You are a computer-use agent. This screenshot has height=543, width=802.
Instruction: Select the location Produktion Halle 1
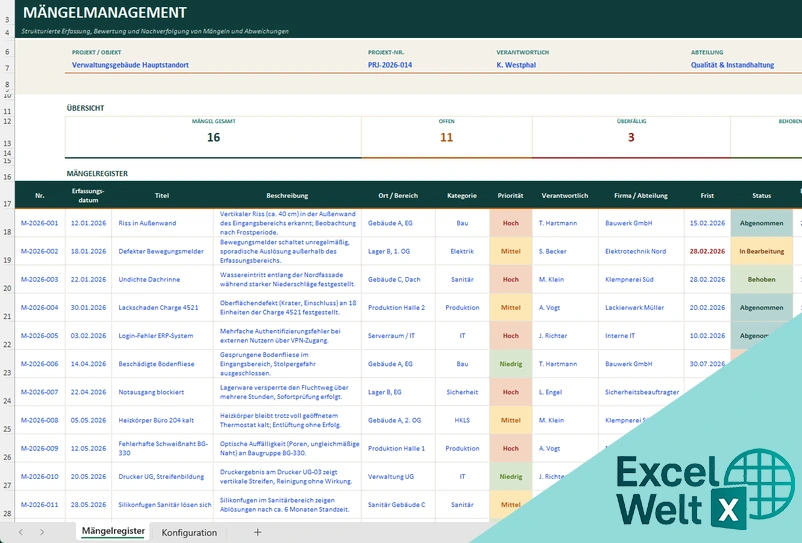pyautogui.click(x=396, y=448)
